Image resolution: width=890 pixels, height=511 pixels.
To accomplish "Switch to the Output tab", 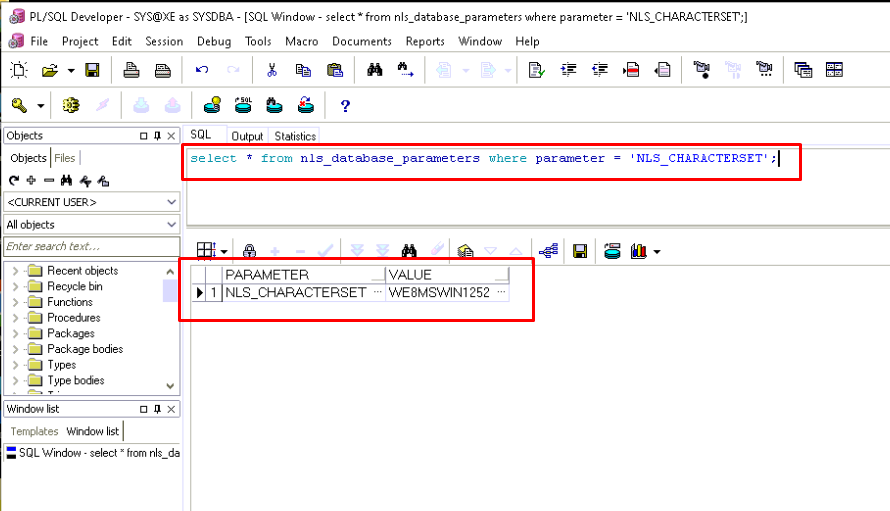I will (247, 136).
